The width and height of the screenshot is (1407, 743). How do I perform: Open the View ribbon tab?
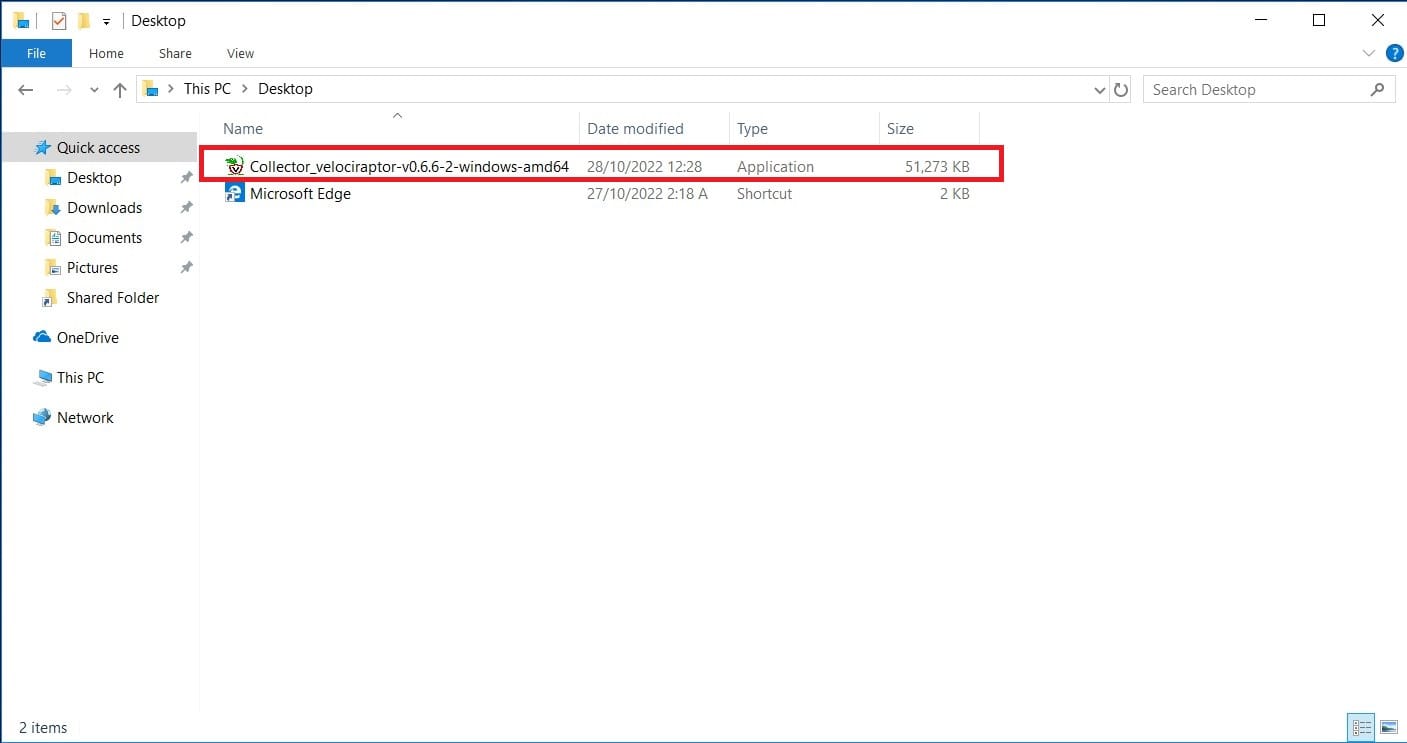(240, 53)
